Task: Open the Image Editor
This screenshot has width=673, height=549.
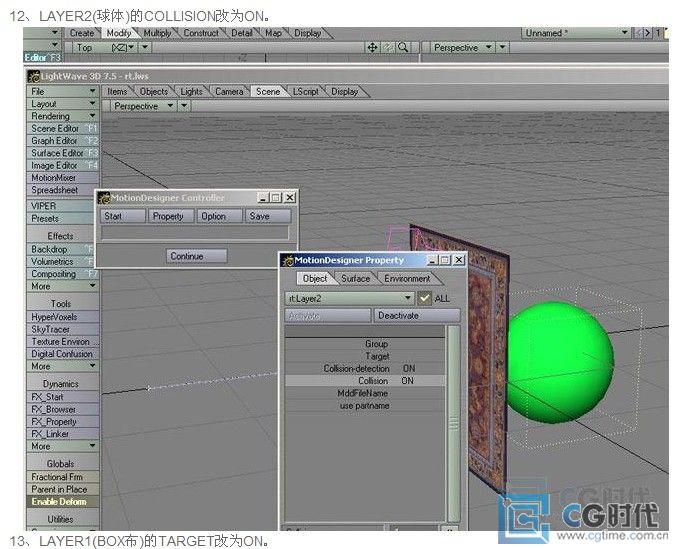Action: (x=63, y=165)
